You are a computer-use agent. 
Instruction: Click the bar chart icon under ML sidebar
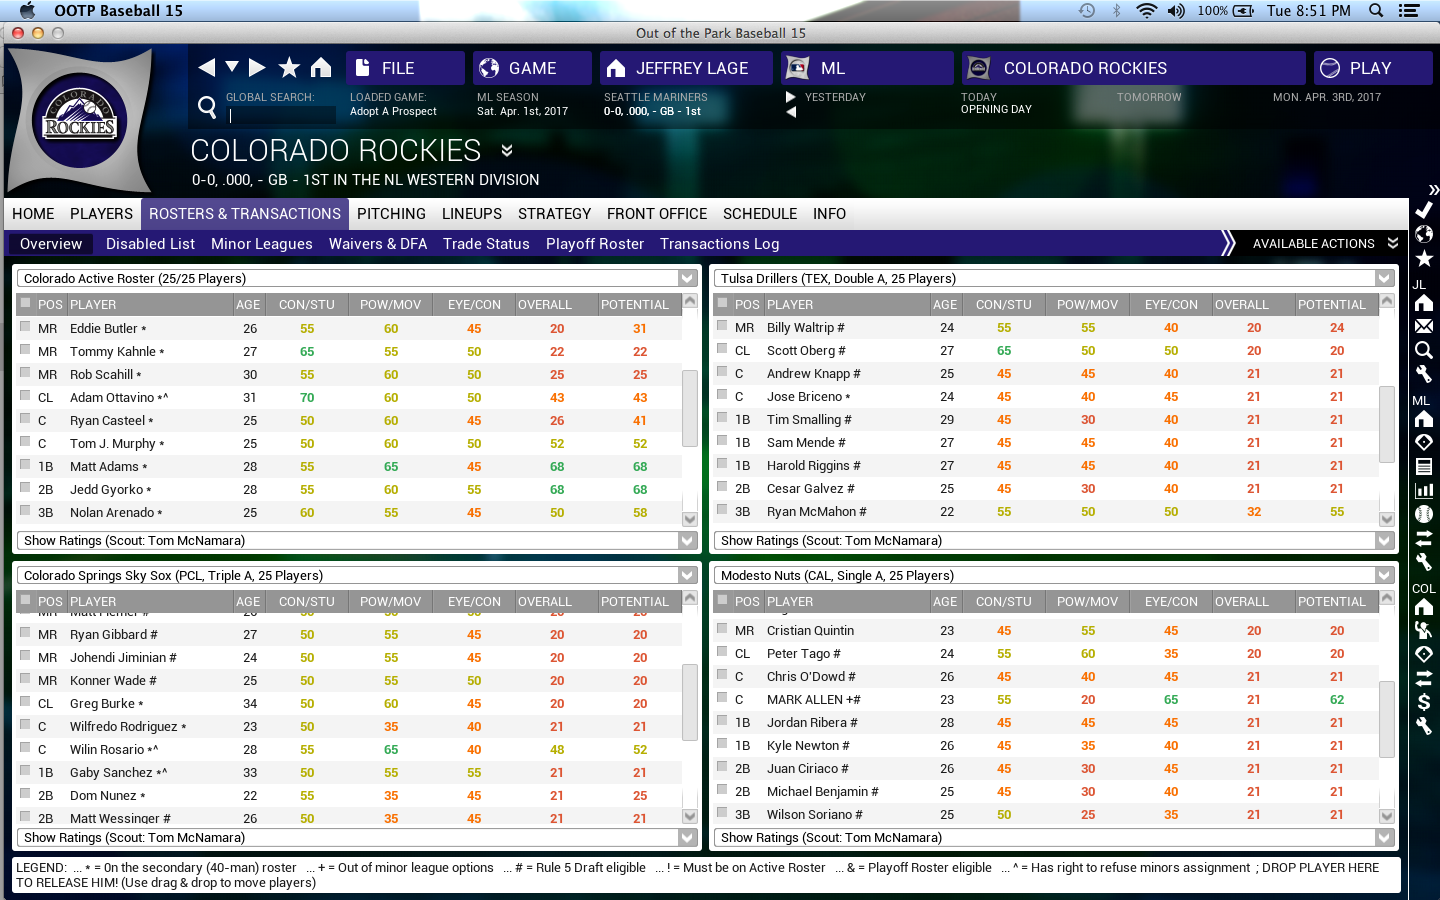[x=1423, y=490]
